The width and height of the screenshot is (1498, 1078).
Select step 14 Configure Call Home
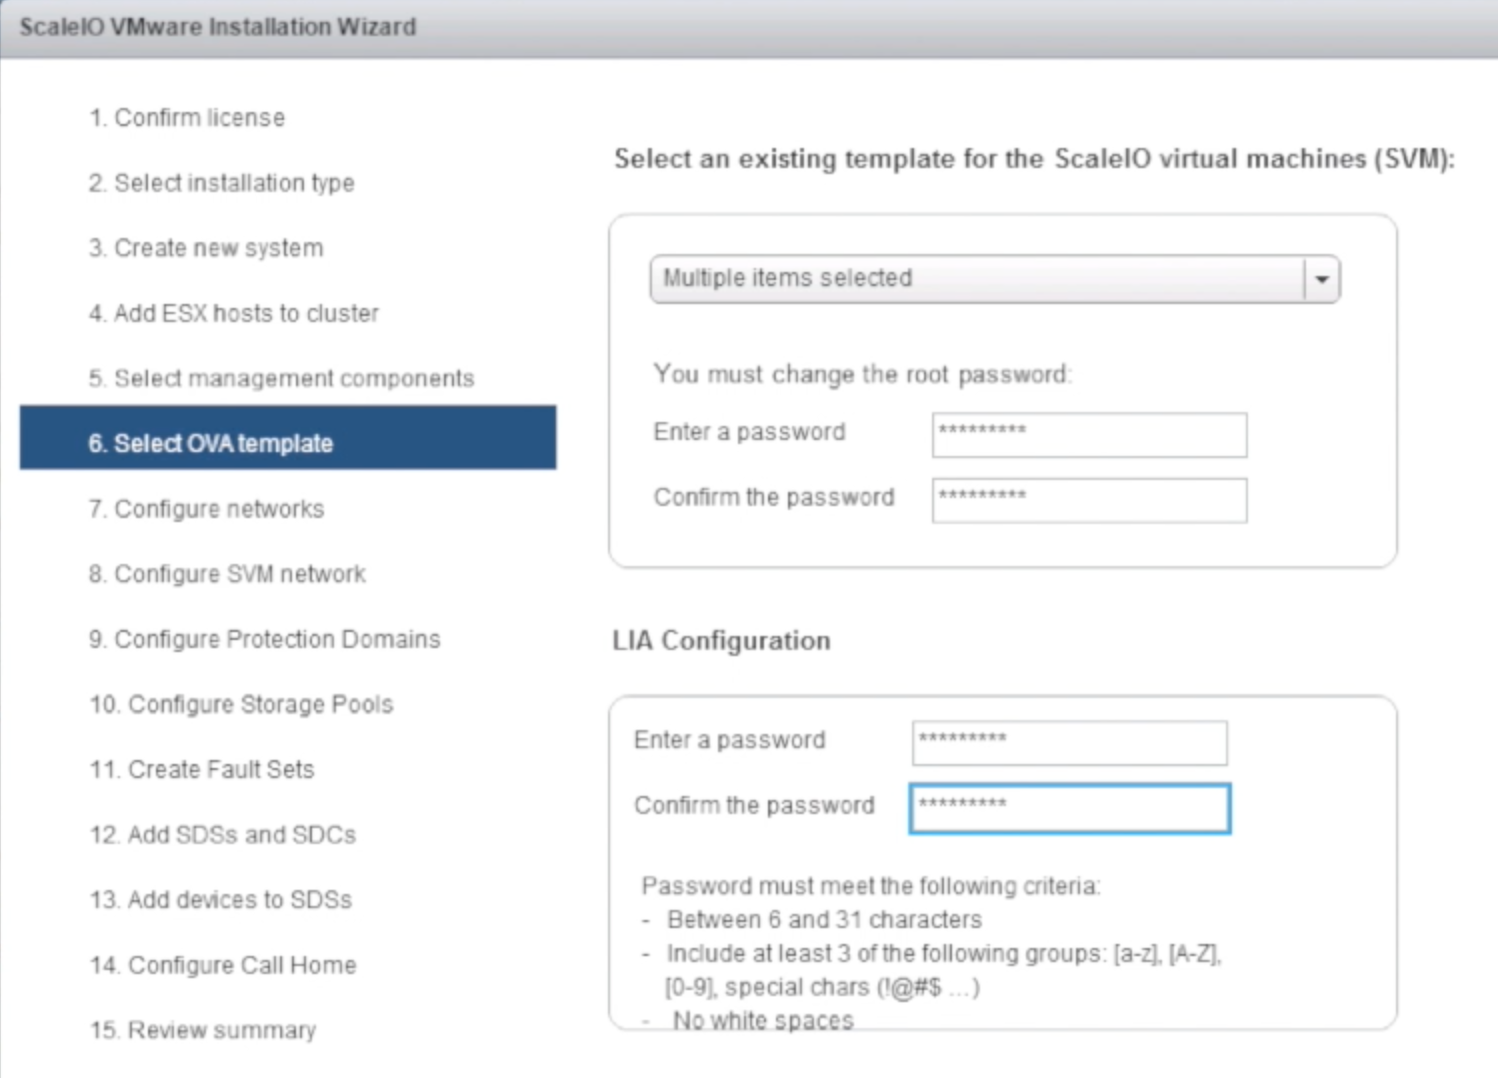coord(223,965)
